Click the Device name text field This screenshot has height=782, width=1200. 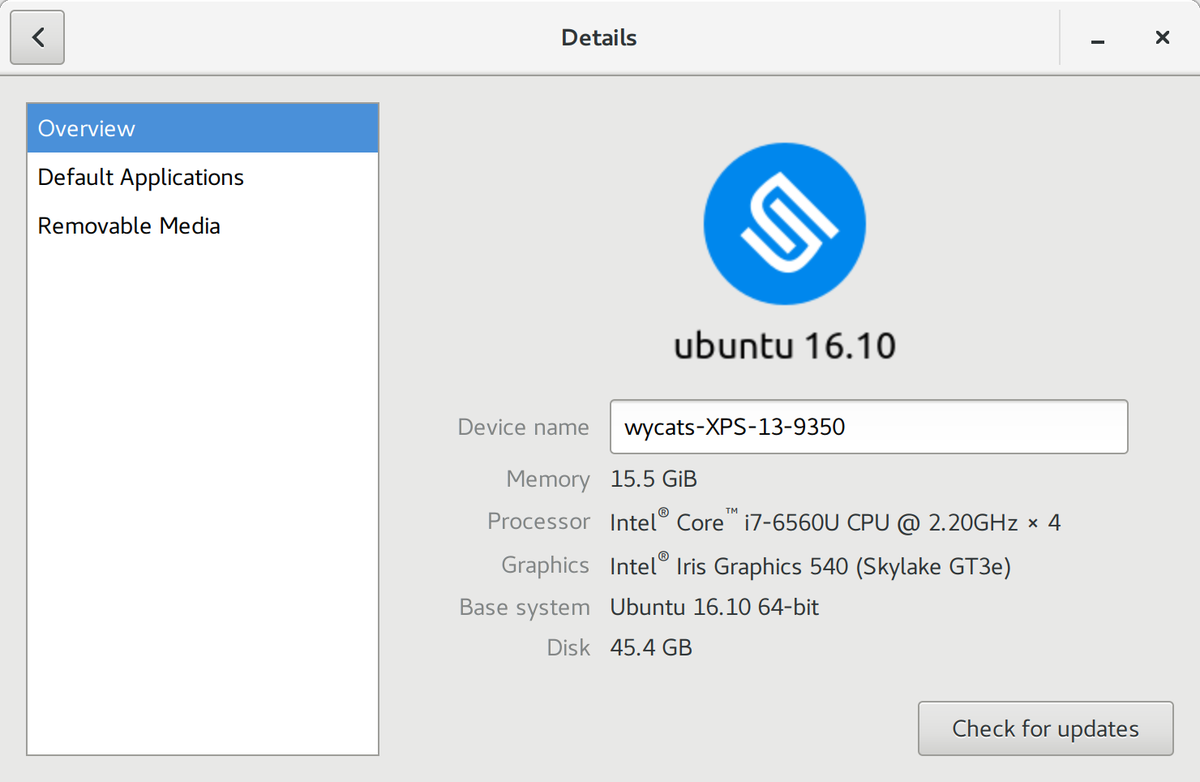869,427
